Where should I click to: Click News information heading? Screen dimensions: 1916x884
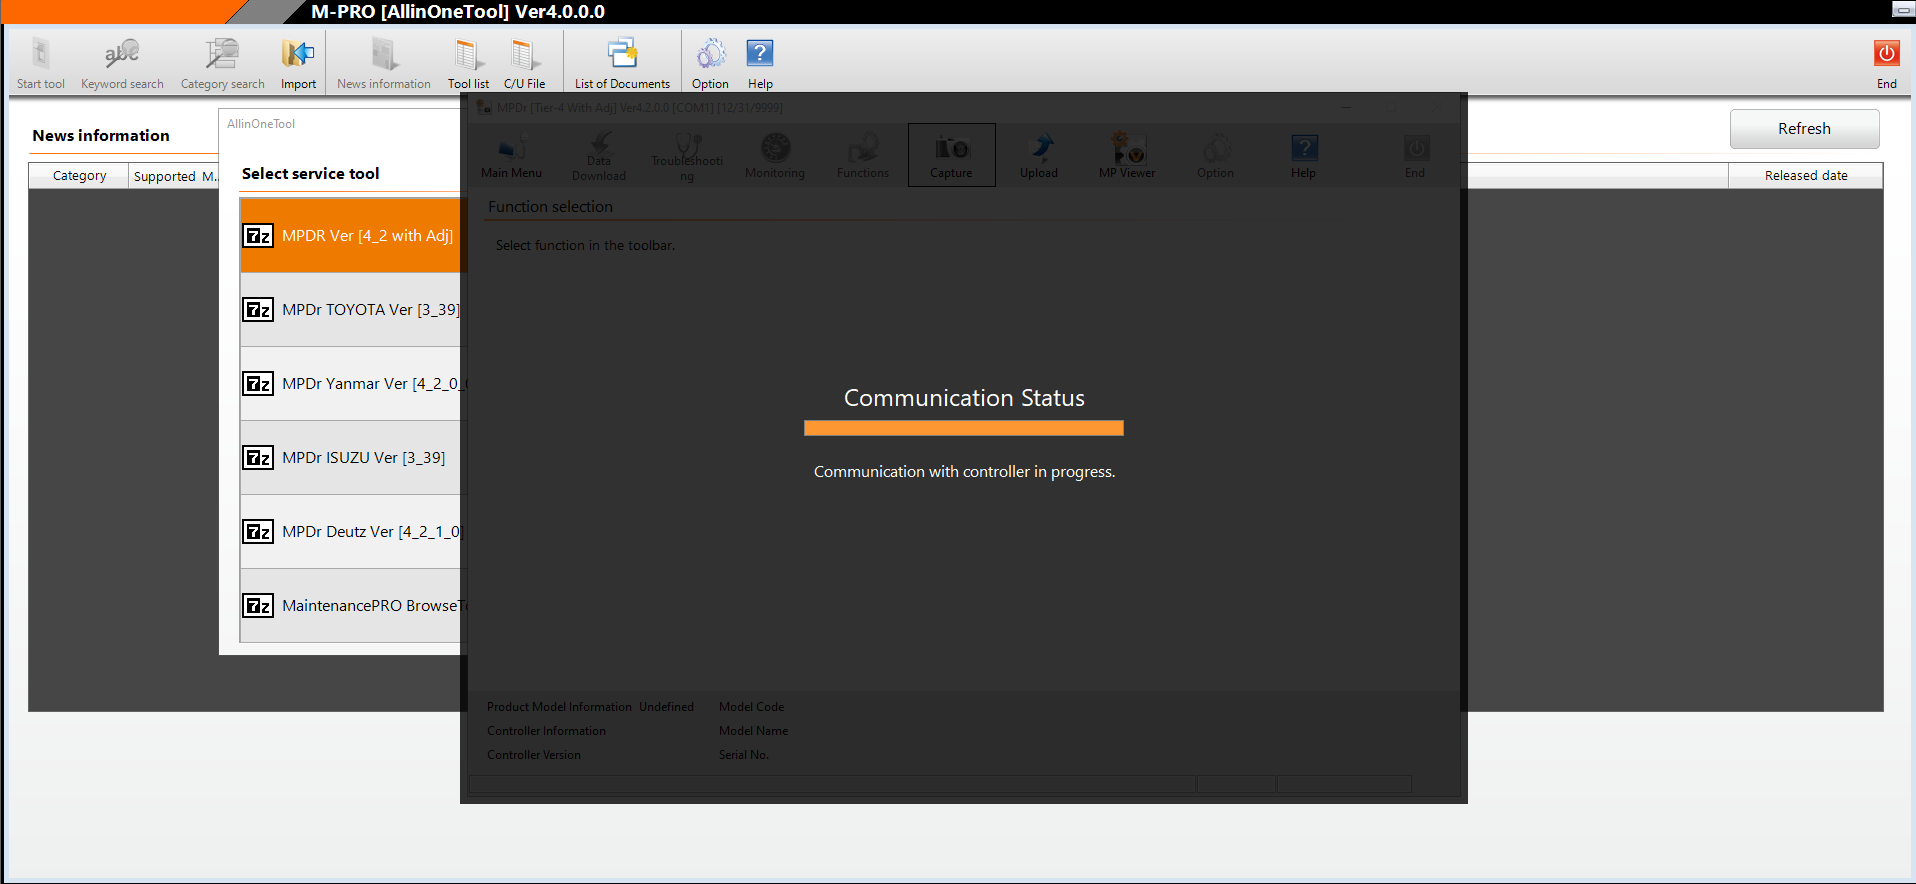pyautogui.click(x=101, y=136)
